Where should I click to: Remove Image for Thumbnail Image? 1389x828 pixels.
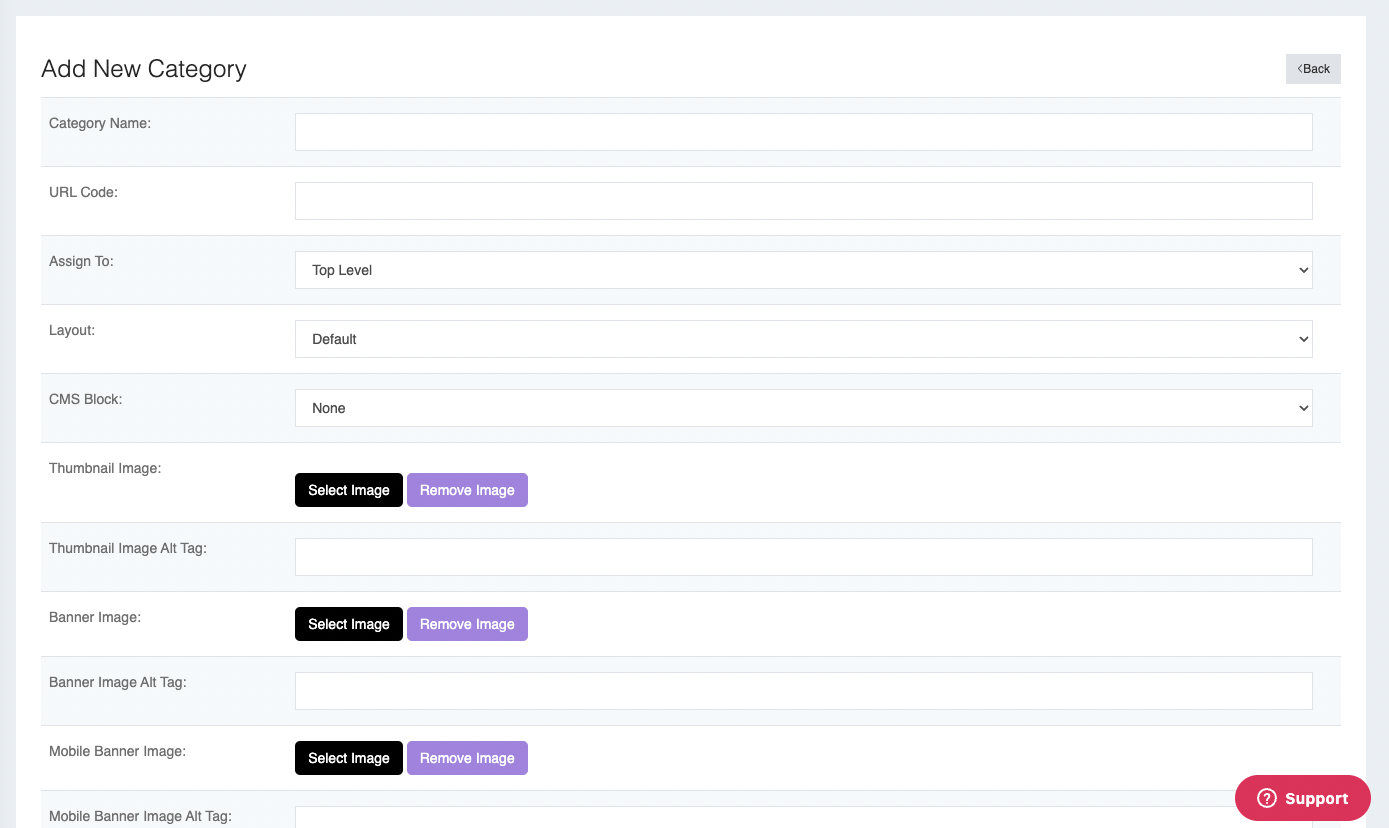467,490
